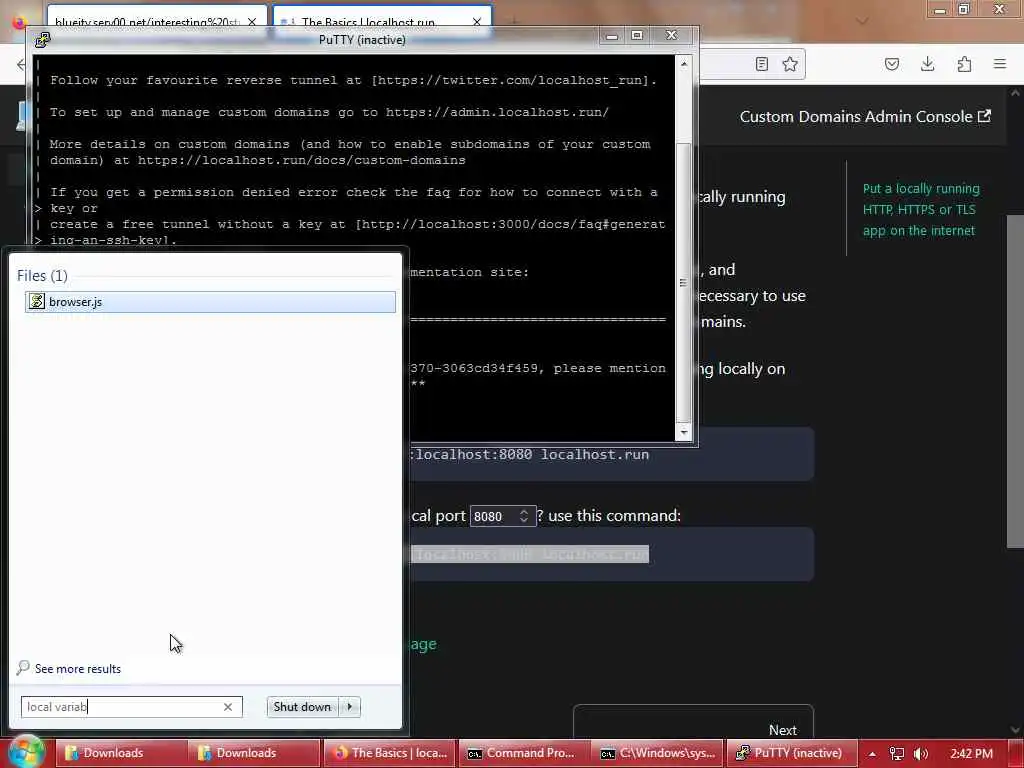This screenshot has width=1024, height=768.
Task: Switch to the blueity.serv00.net tab
Action: (x=147, y=22)
